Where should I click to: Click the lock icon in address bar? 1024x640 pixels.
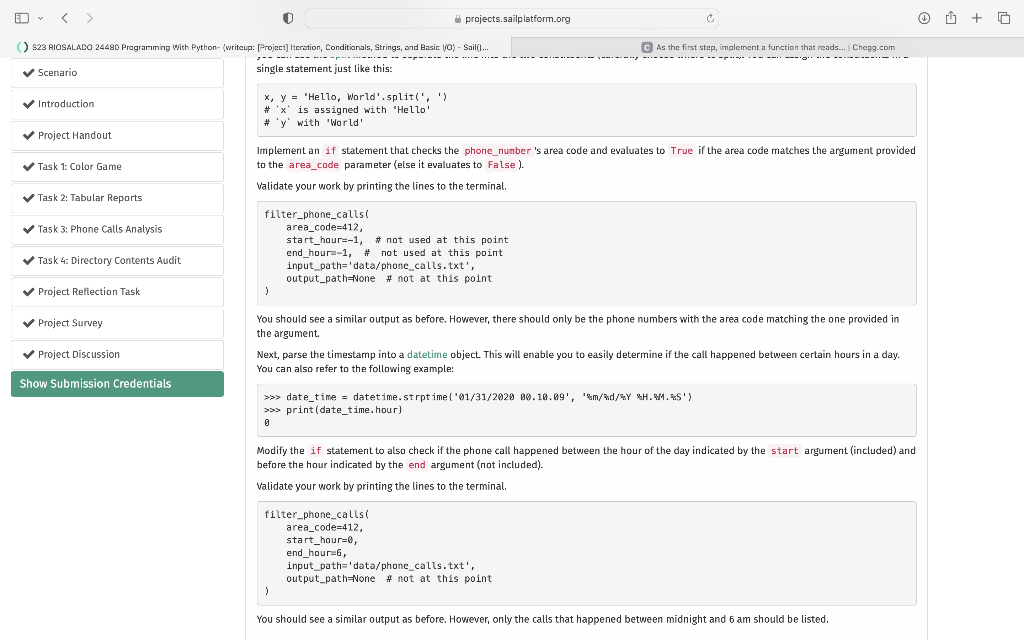coord(458,19)
